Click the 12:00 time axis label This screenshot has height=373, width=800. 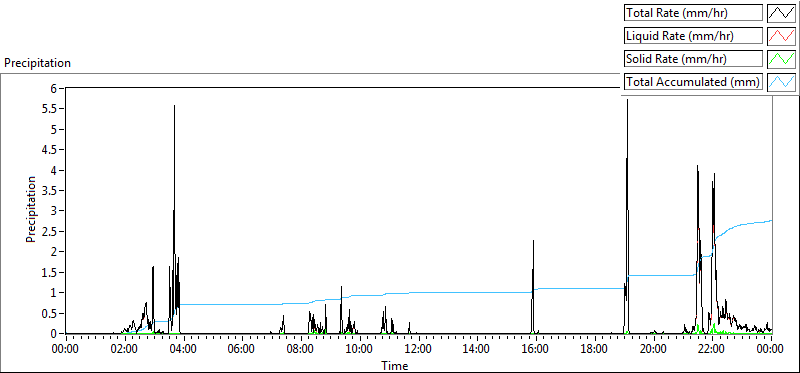[418, 350]
